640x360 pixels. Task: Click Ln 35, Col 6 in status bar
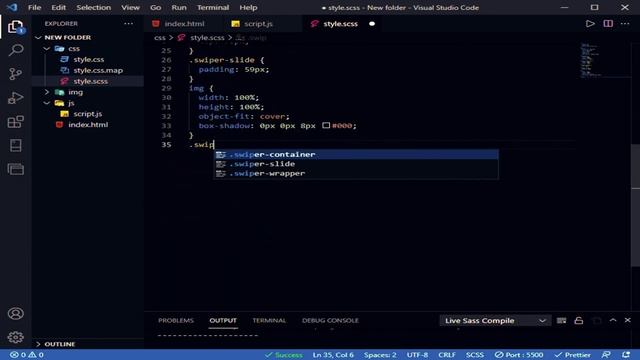pyautogui.click(x=333, y=355)
